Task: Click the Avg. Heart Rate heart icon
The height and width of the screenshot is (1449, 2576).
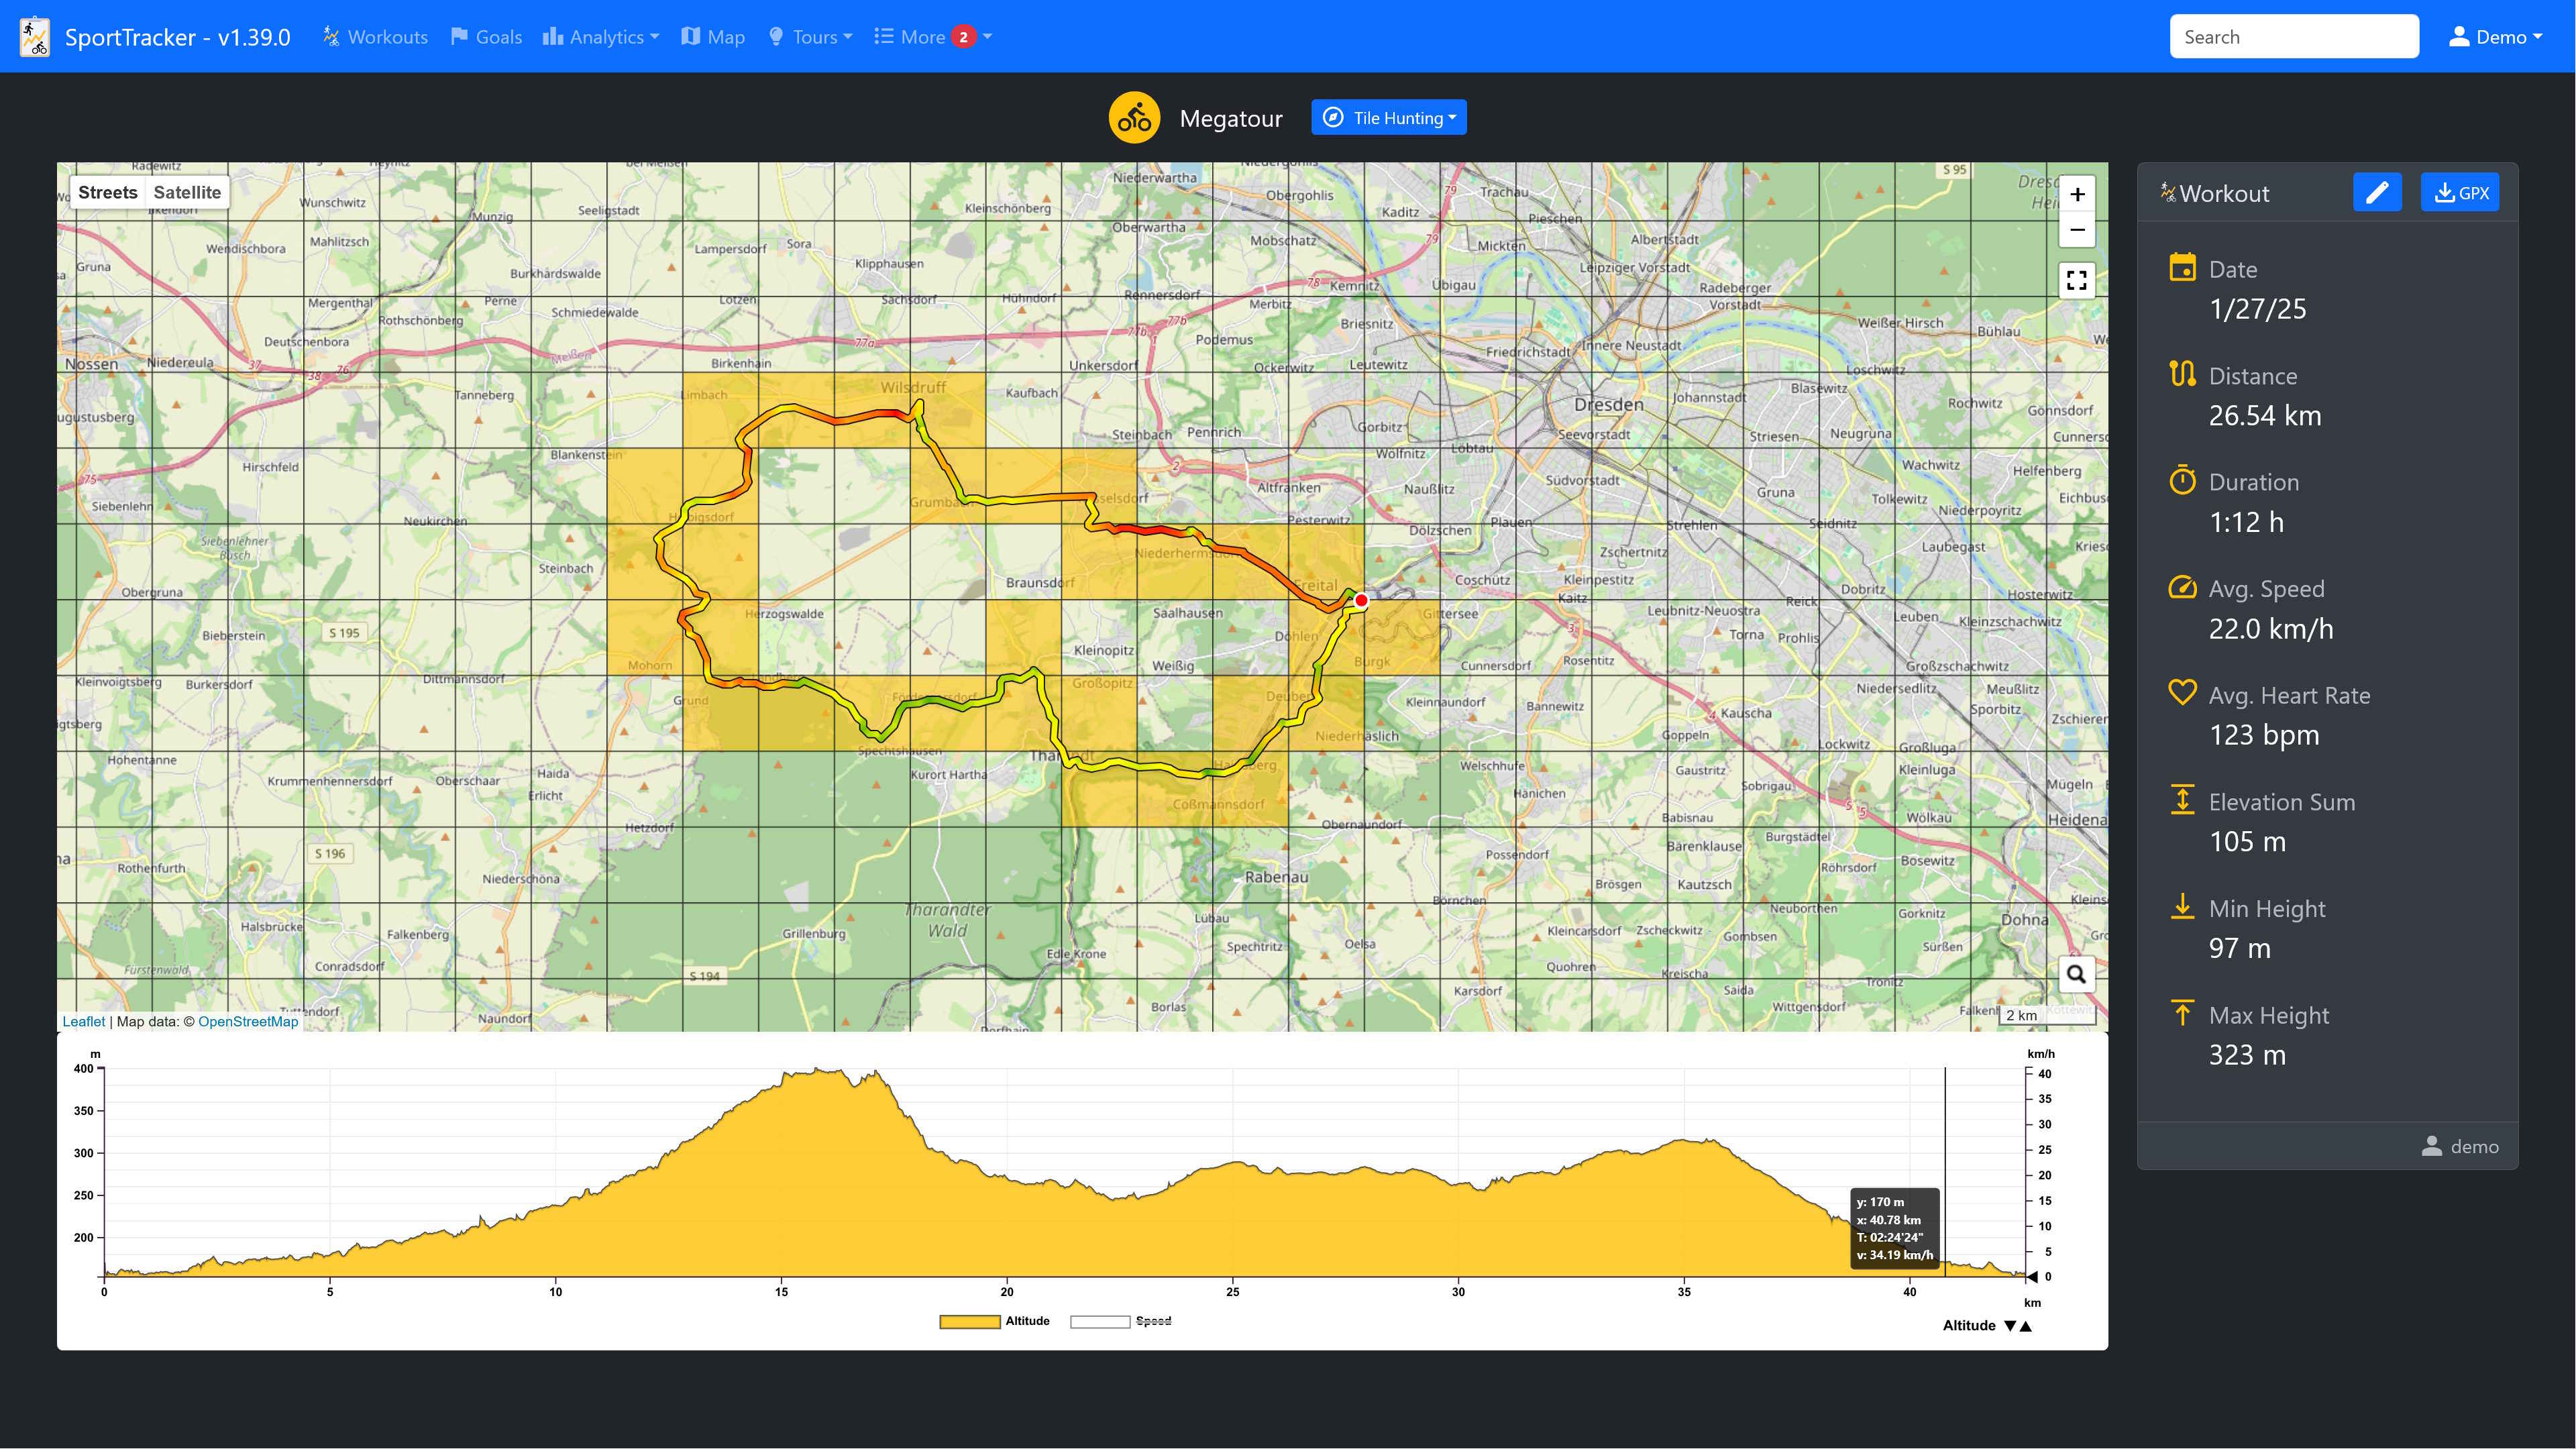Action: pyautogui.click(x=2183, y=692)
